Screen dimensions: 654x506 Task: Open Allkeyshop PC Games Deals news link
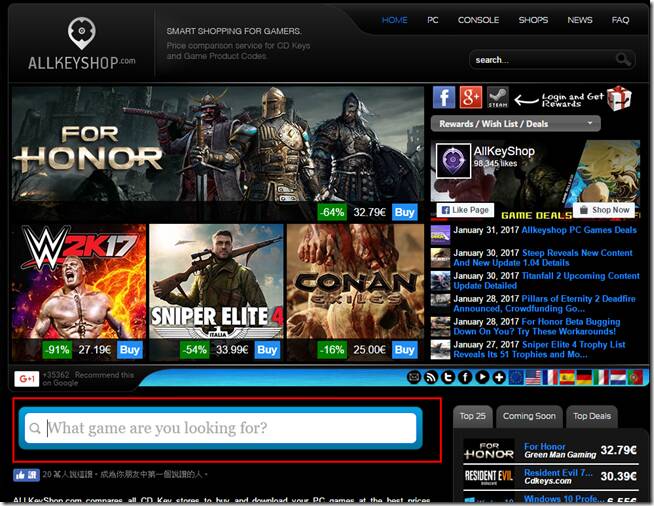click(x=579, y=230)
